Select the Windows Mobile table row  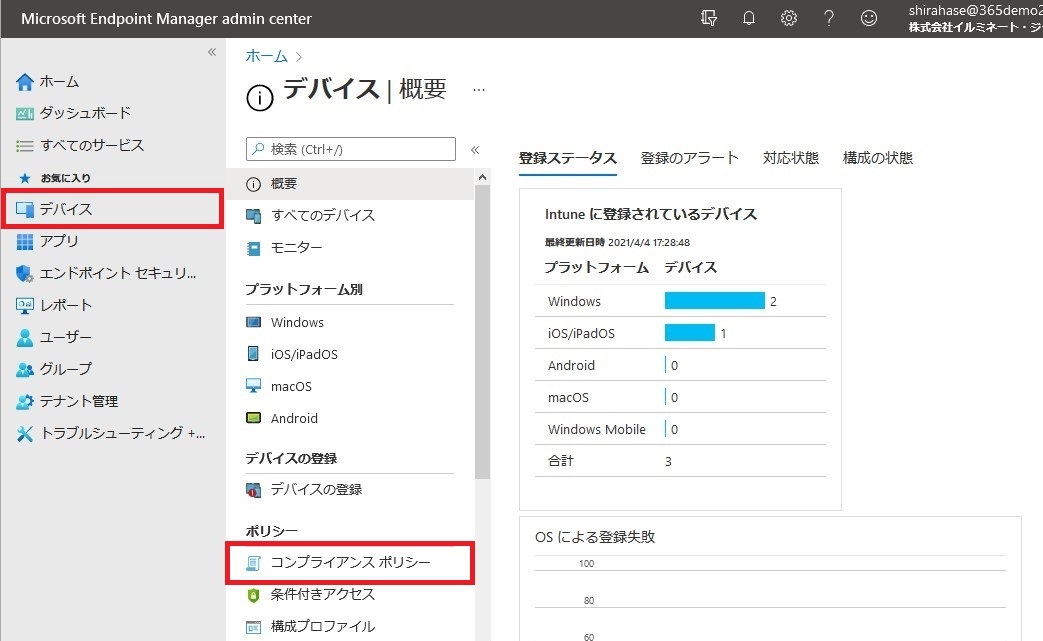(680, 430)
